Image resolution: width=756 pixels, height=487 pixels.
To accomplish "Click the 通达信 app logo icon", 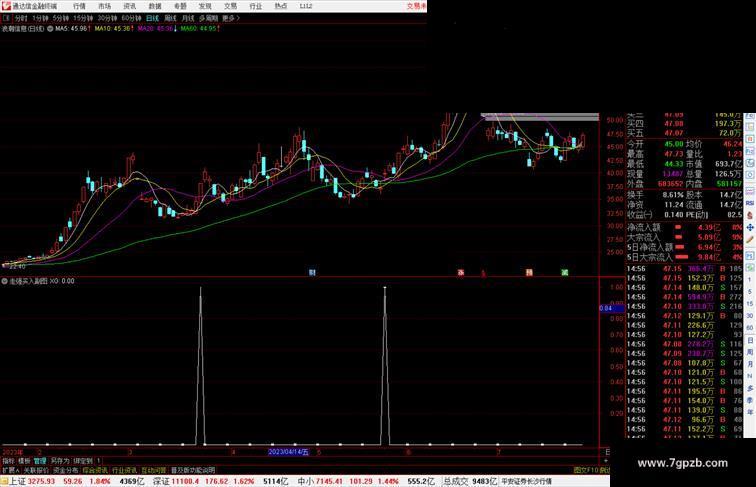I will [x=6, y=6].
